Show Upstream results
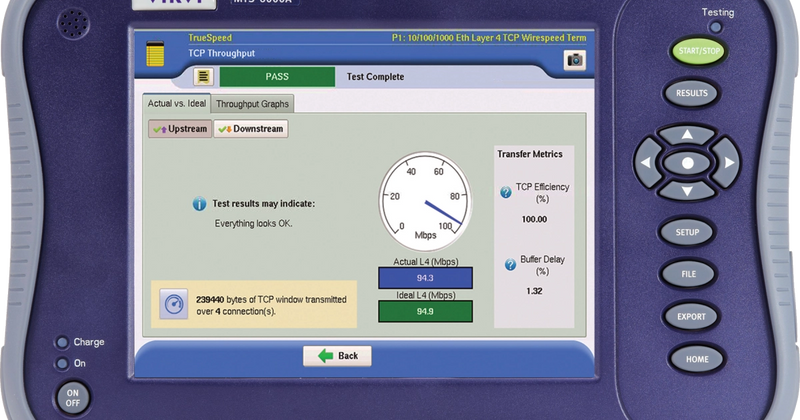This screenshot has height=420, width=800. pos(180,129)
